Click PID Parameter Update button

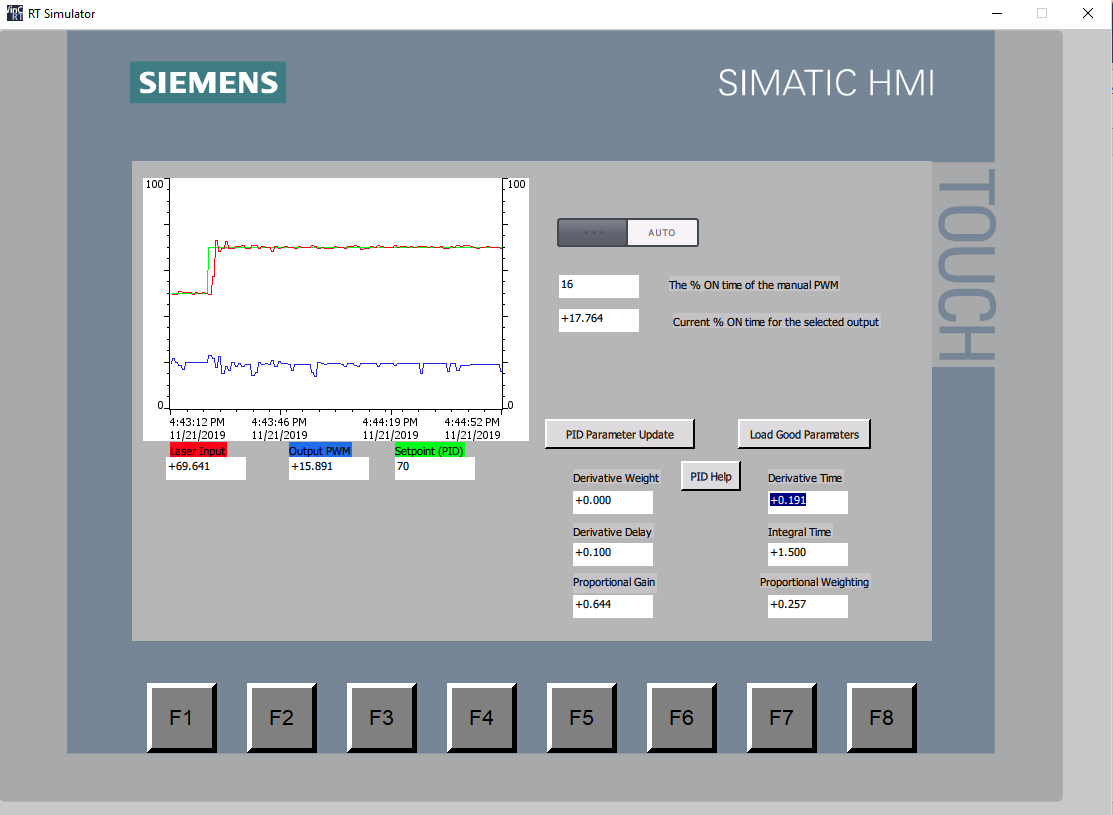coord(620,434)
